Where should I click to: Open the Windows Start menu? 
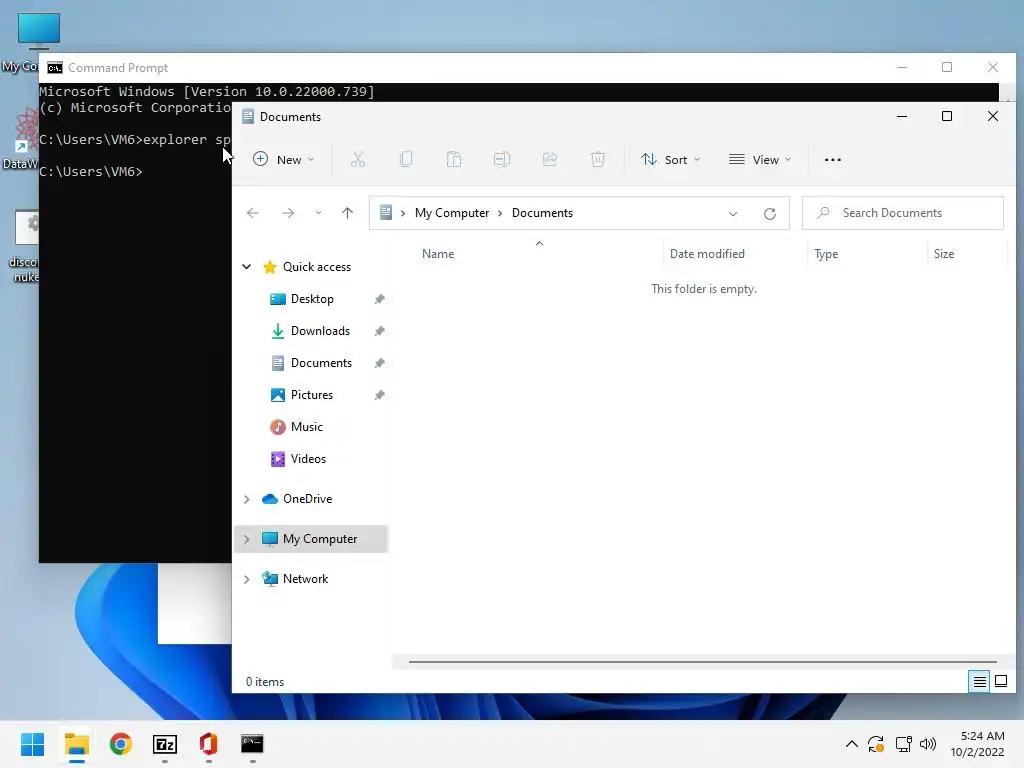pos(32,744)
